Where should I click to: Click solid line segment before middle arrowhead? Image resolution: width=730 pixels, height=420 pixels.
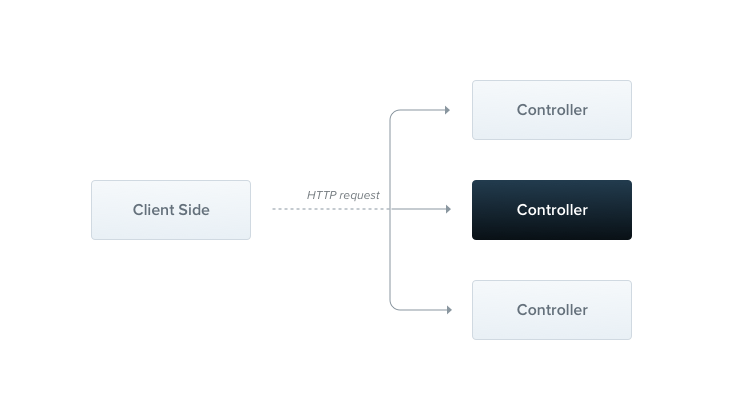tap(418, 209)
